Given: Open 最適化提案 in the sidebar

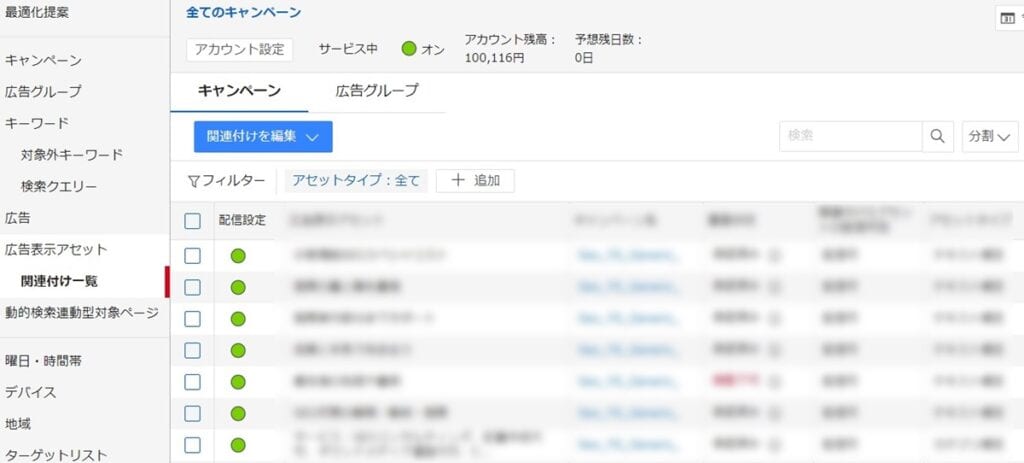Looking at the screenshot, I should click(37, 12).
